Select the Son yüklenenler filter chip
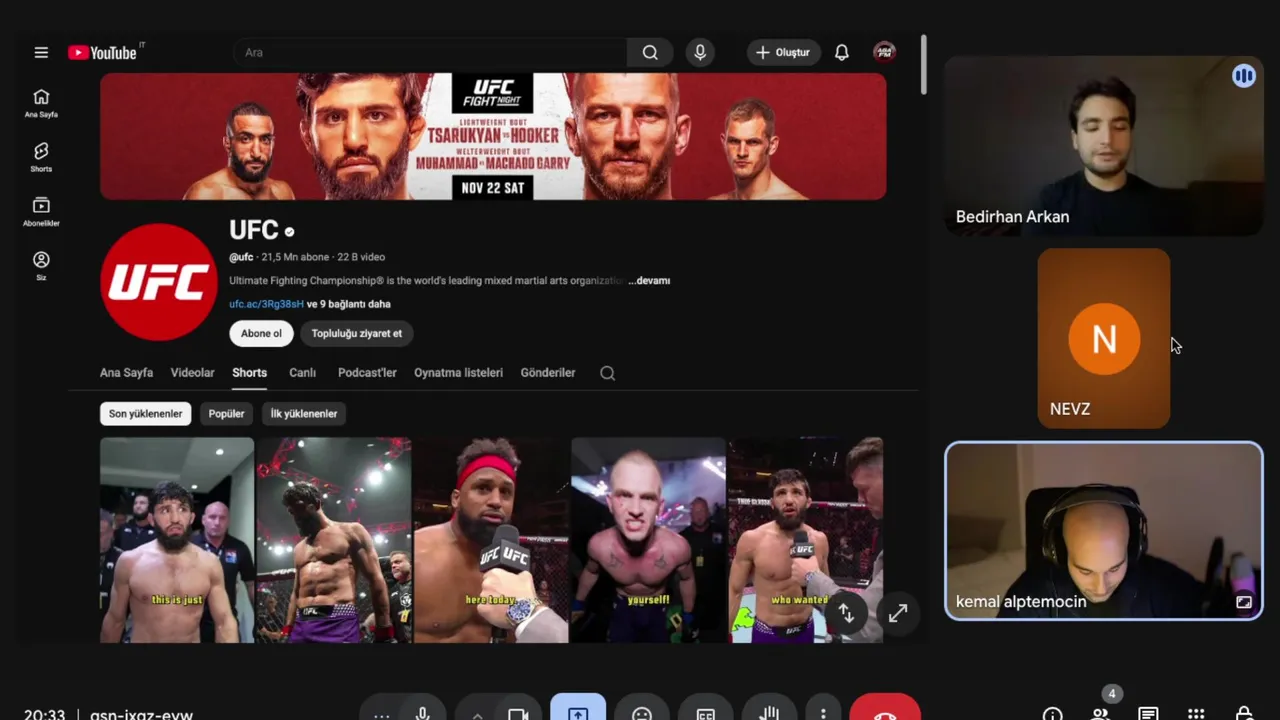This screenshot has height=720, width=1280. point(146,414)
